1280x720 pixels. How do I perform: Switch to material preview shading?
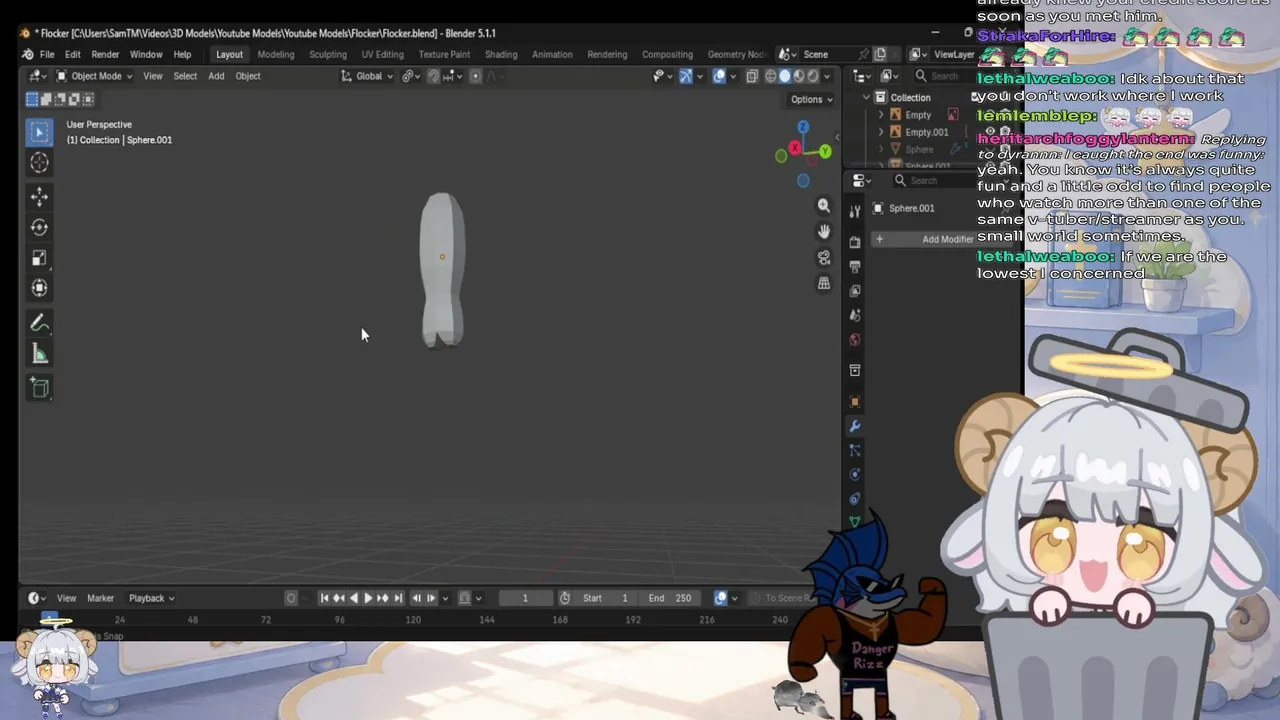click(x=799, y=76)
